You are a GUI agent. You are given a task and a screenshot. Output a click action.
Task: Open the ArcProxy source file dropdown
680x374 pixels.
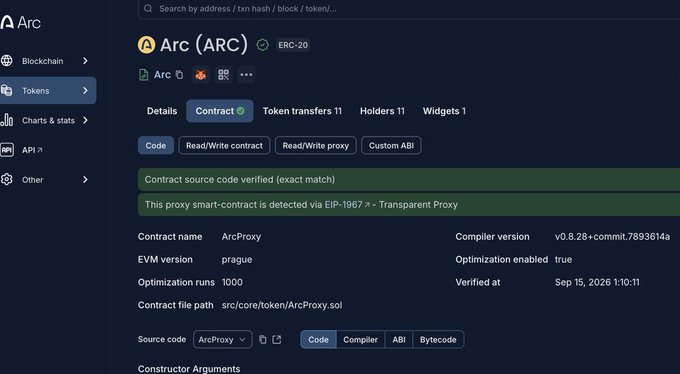[222, 340]
